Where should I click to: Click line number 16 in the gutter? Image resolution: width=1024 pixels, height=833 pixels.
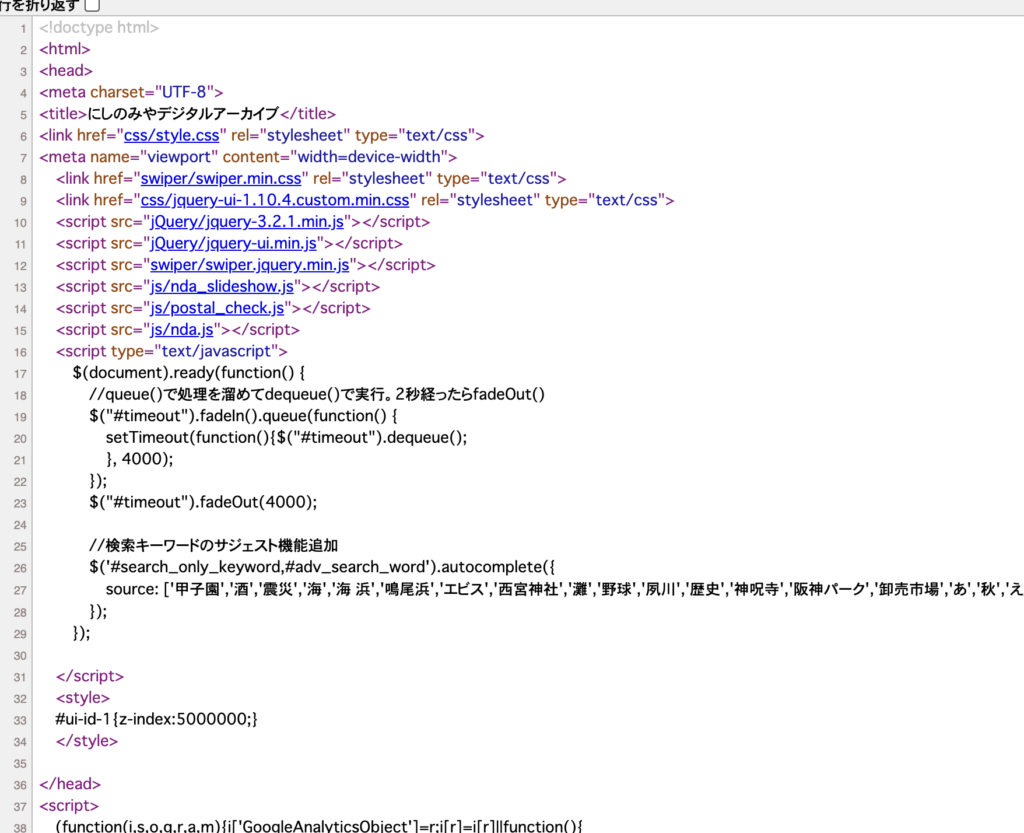pyautogui.click(x=20, y=353)
